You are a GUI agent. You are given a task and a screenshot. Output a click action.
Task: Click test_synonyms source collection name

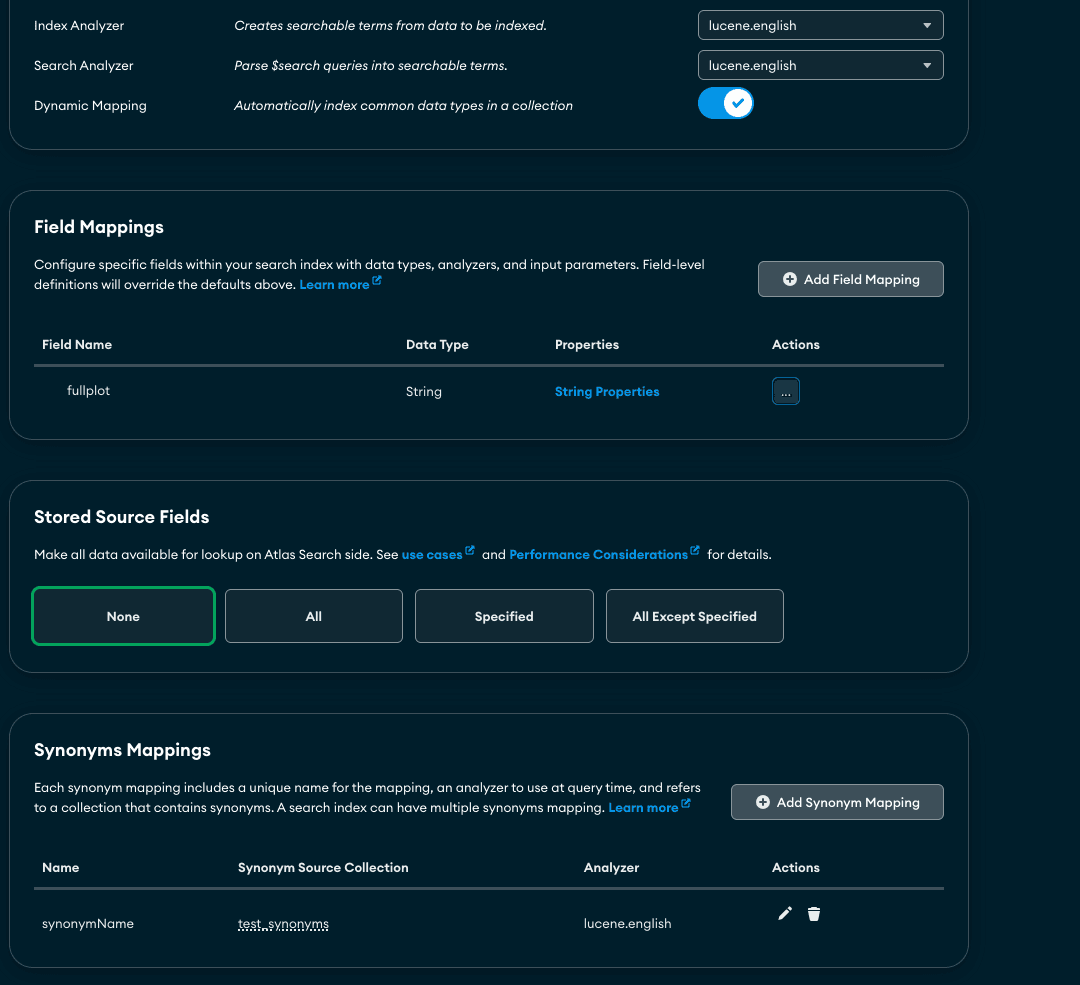click(283, 924)
